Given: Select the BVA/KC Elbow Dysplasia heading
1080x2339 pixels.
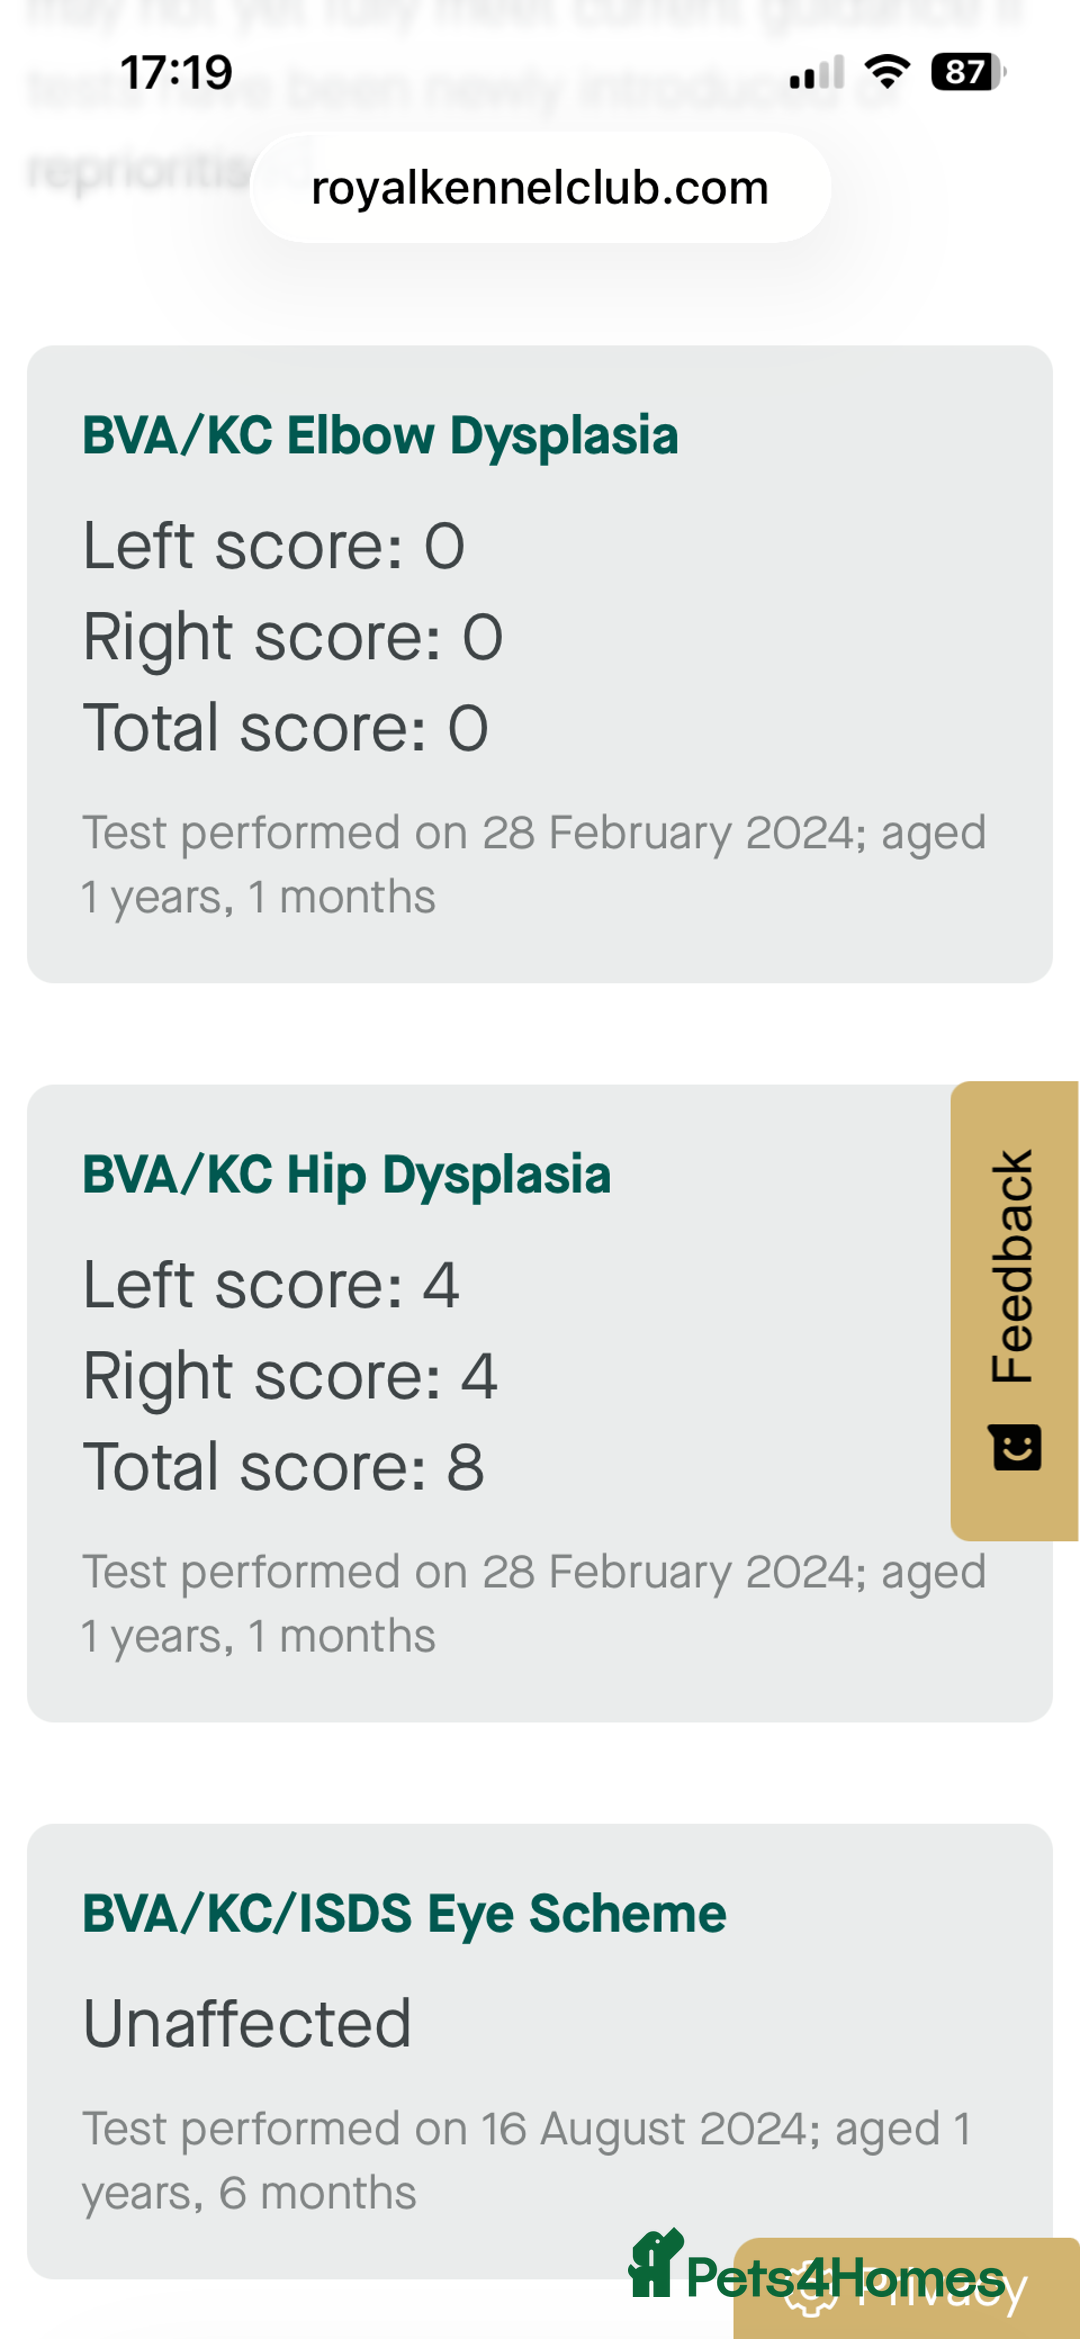Looking at the screenshot, I should 380,436.
